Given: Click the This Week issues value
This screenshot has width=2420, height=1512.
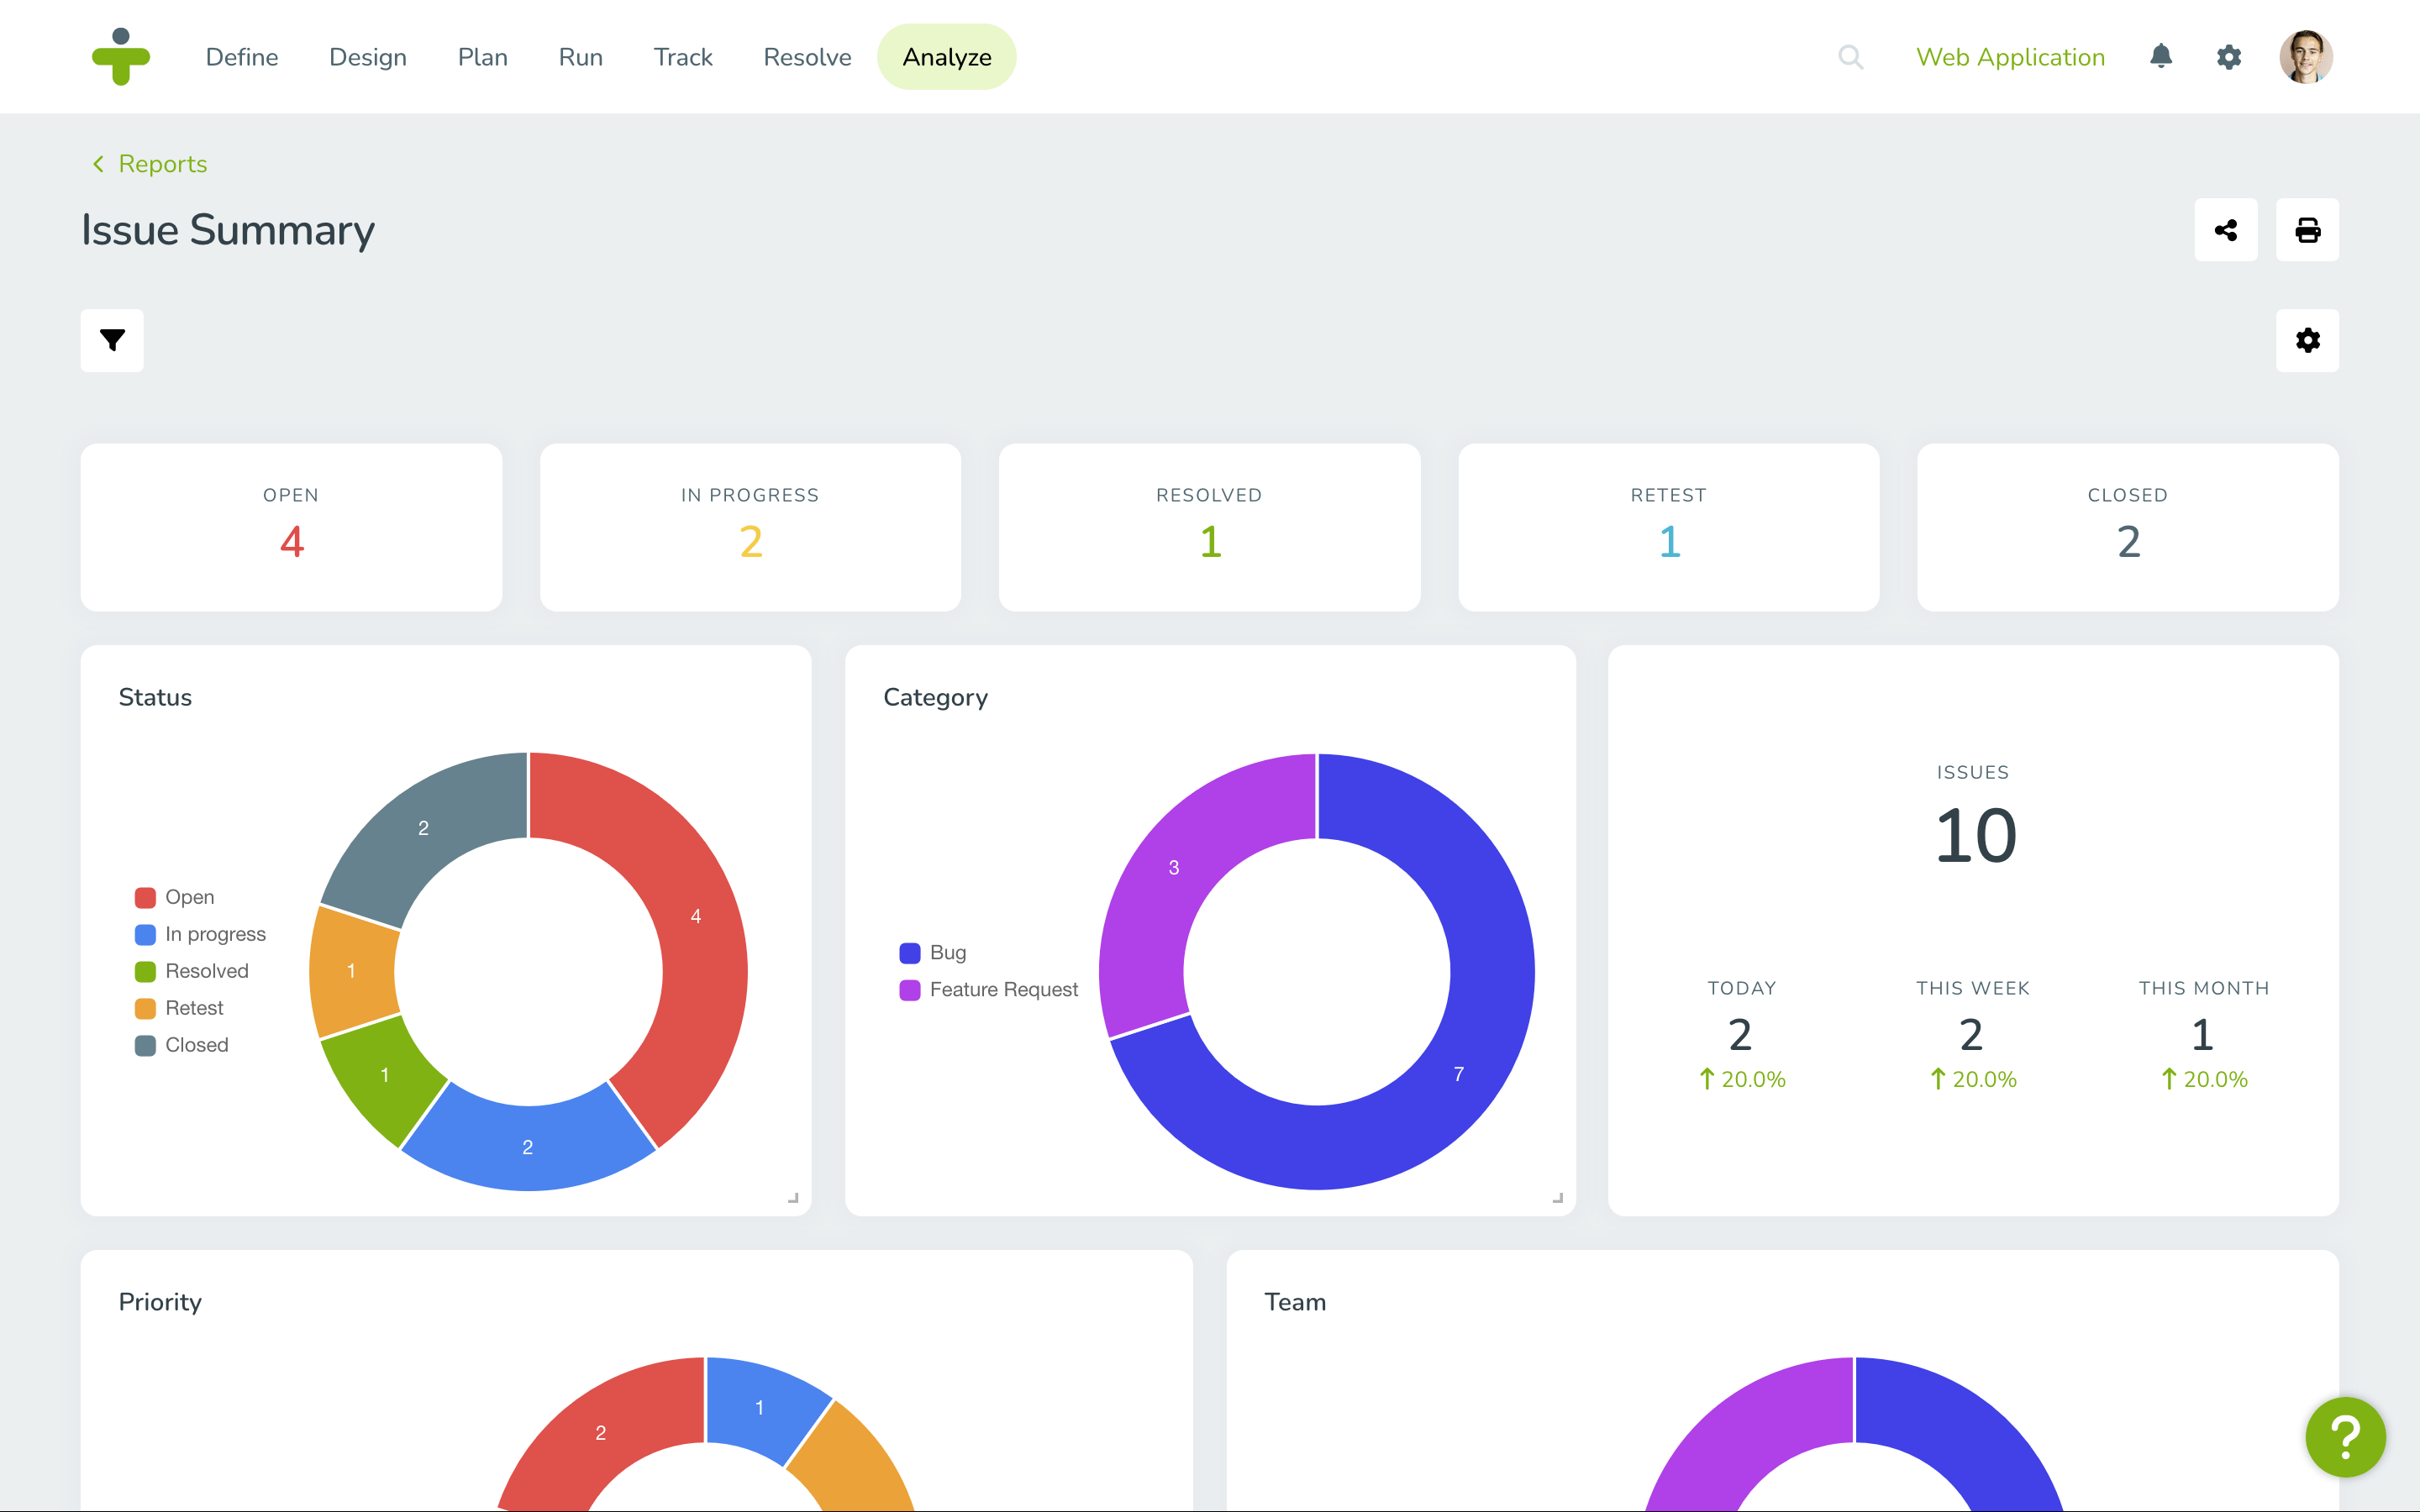Looking at the screenshot, I should pos(1971,1034).
